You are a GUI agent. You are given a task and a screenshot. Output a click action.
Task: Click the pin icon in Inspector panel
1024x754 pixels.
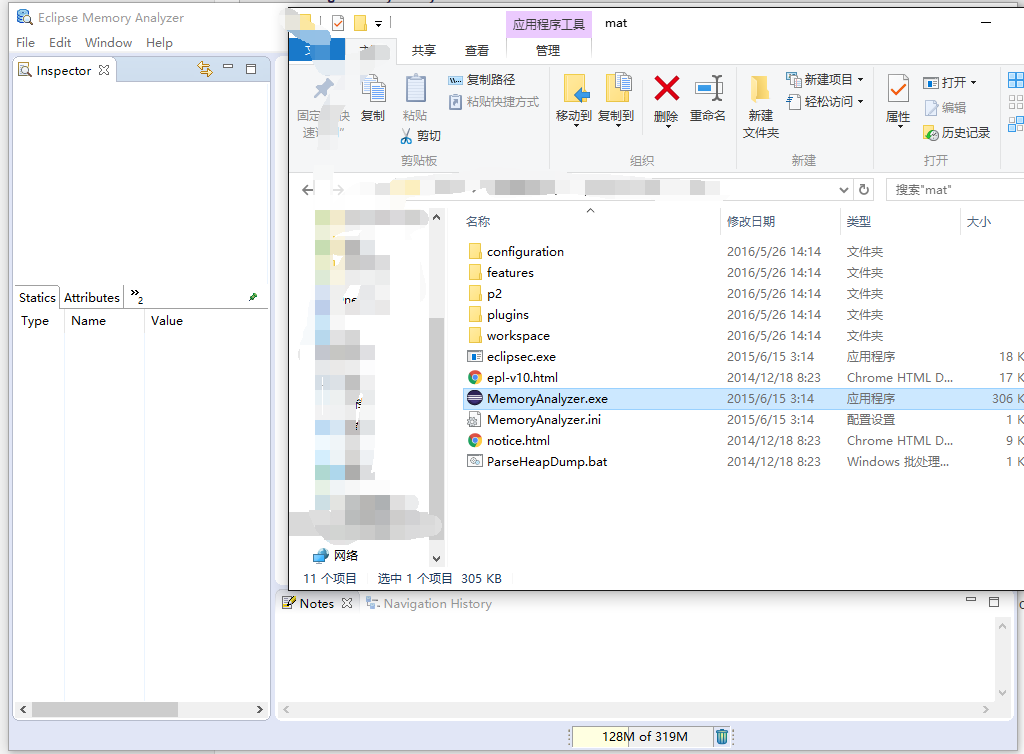pos(253,297)
